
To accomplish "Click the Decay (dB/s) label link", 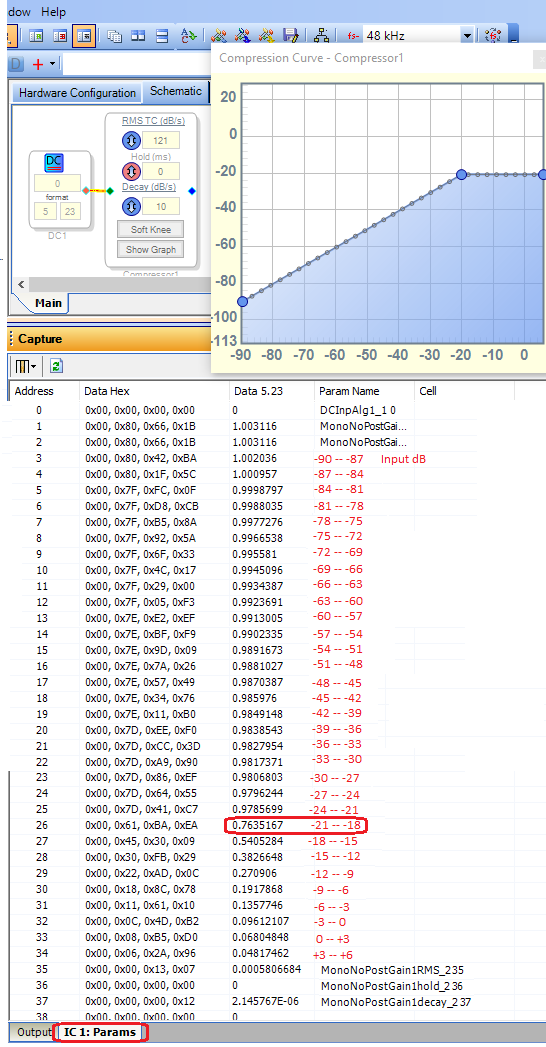I will coord(151,187).
